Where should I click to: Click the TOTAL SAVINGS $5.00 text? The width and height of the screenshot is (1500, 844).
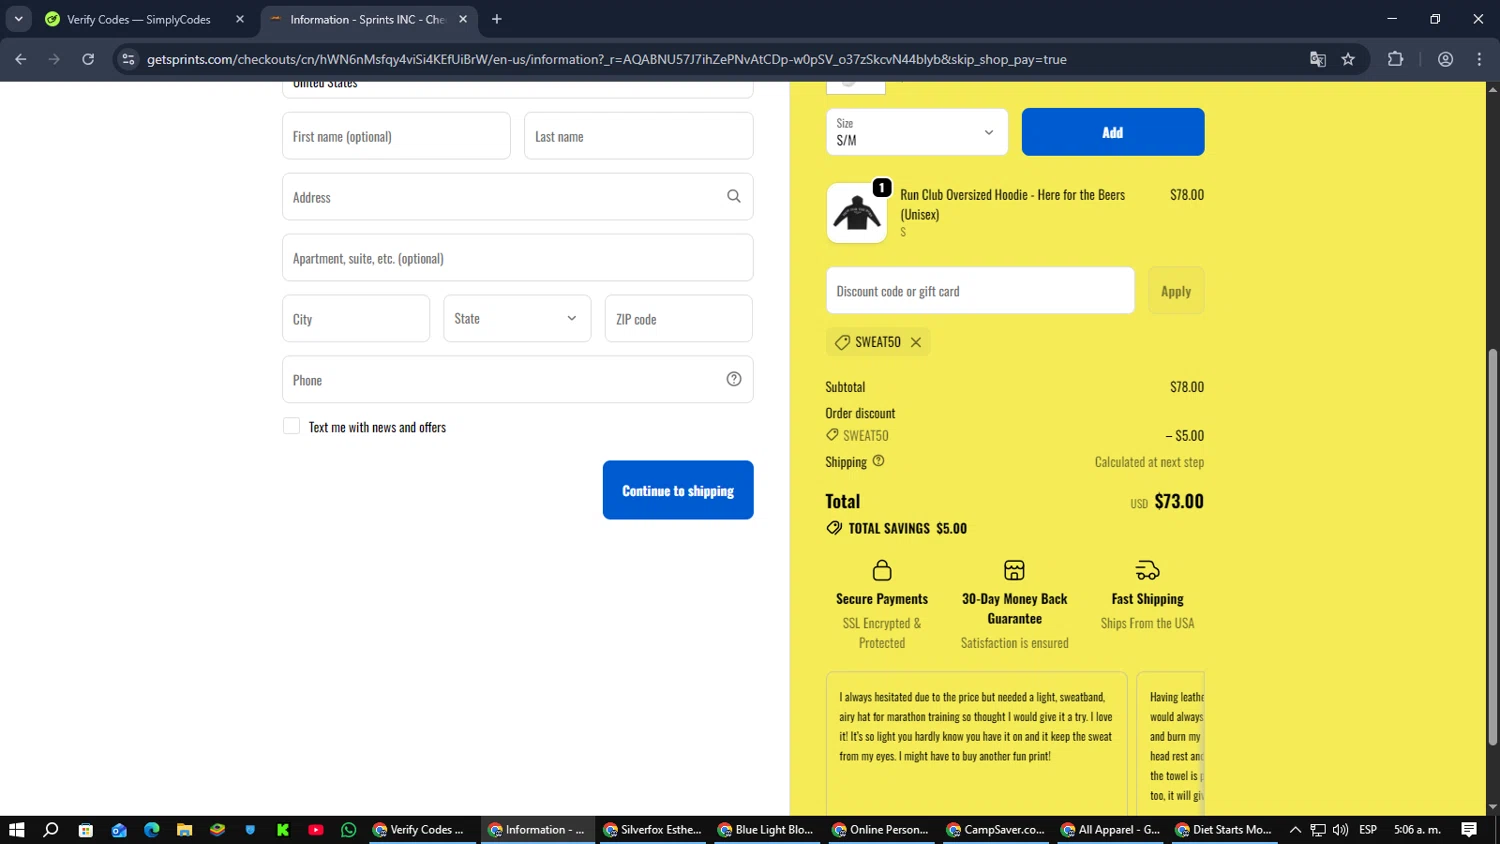[x=907, y=528]
